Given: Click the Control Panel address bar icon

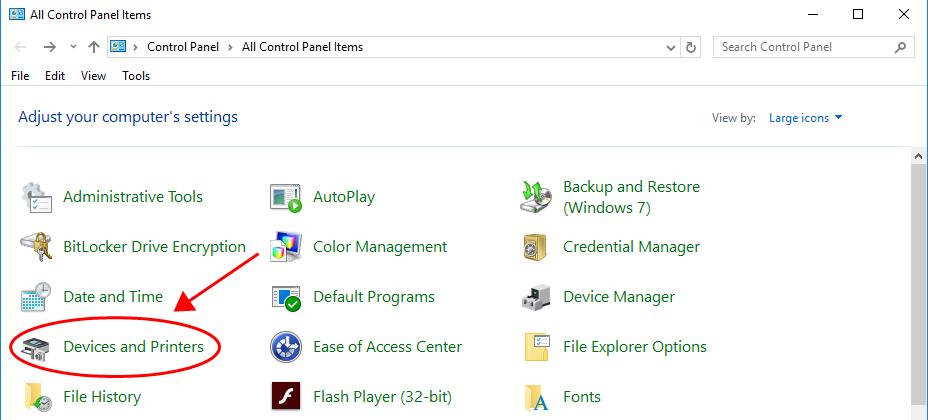Looking at the screenshot, I should coord(119,47).
